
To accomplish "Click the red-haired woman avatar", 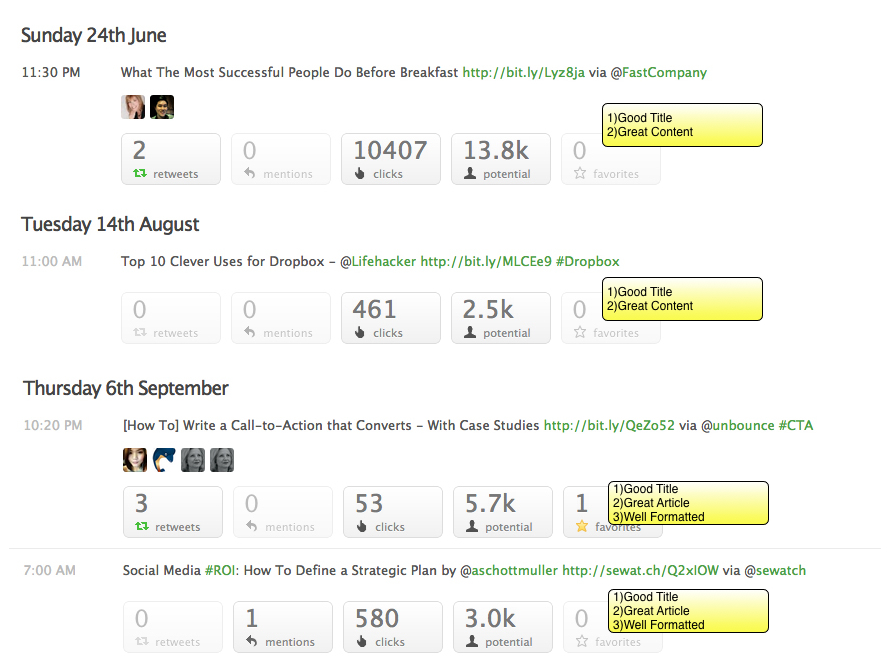I will [135, 460].
